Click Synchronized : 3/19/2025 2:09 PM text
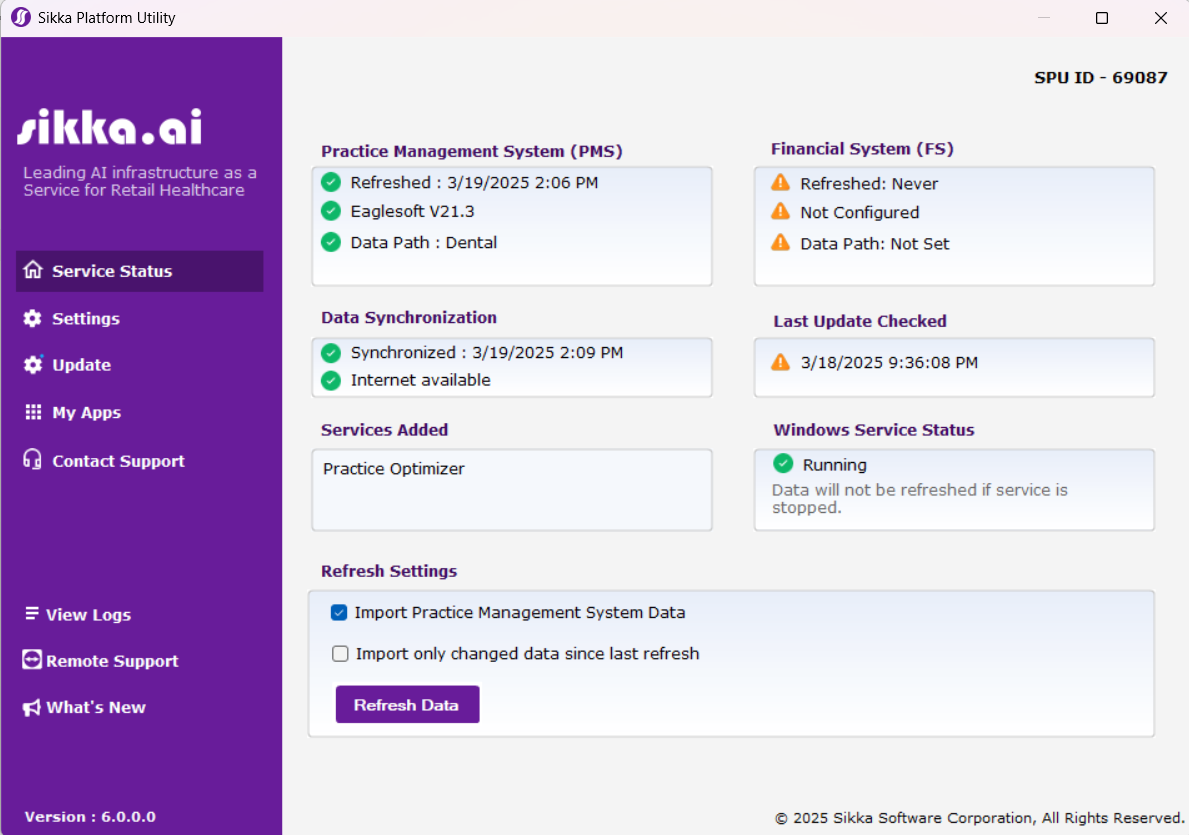Viewport: 1189px width, 835px height. pyautogui.click(x=487, y=353)
